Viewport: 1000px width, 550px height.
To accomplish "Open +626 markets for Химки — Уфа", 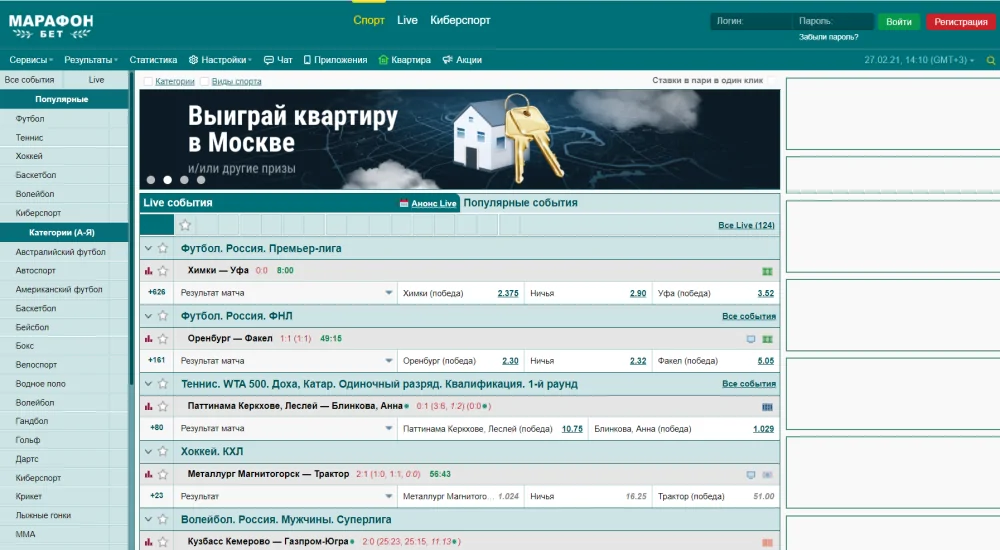I will pyautogui.click(x=156, y=292).
